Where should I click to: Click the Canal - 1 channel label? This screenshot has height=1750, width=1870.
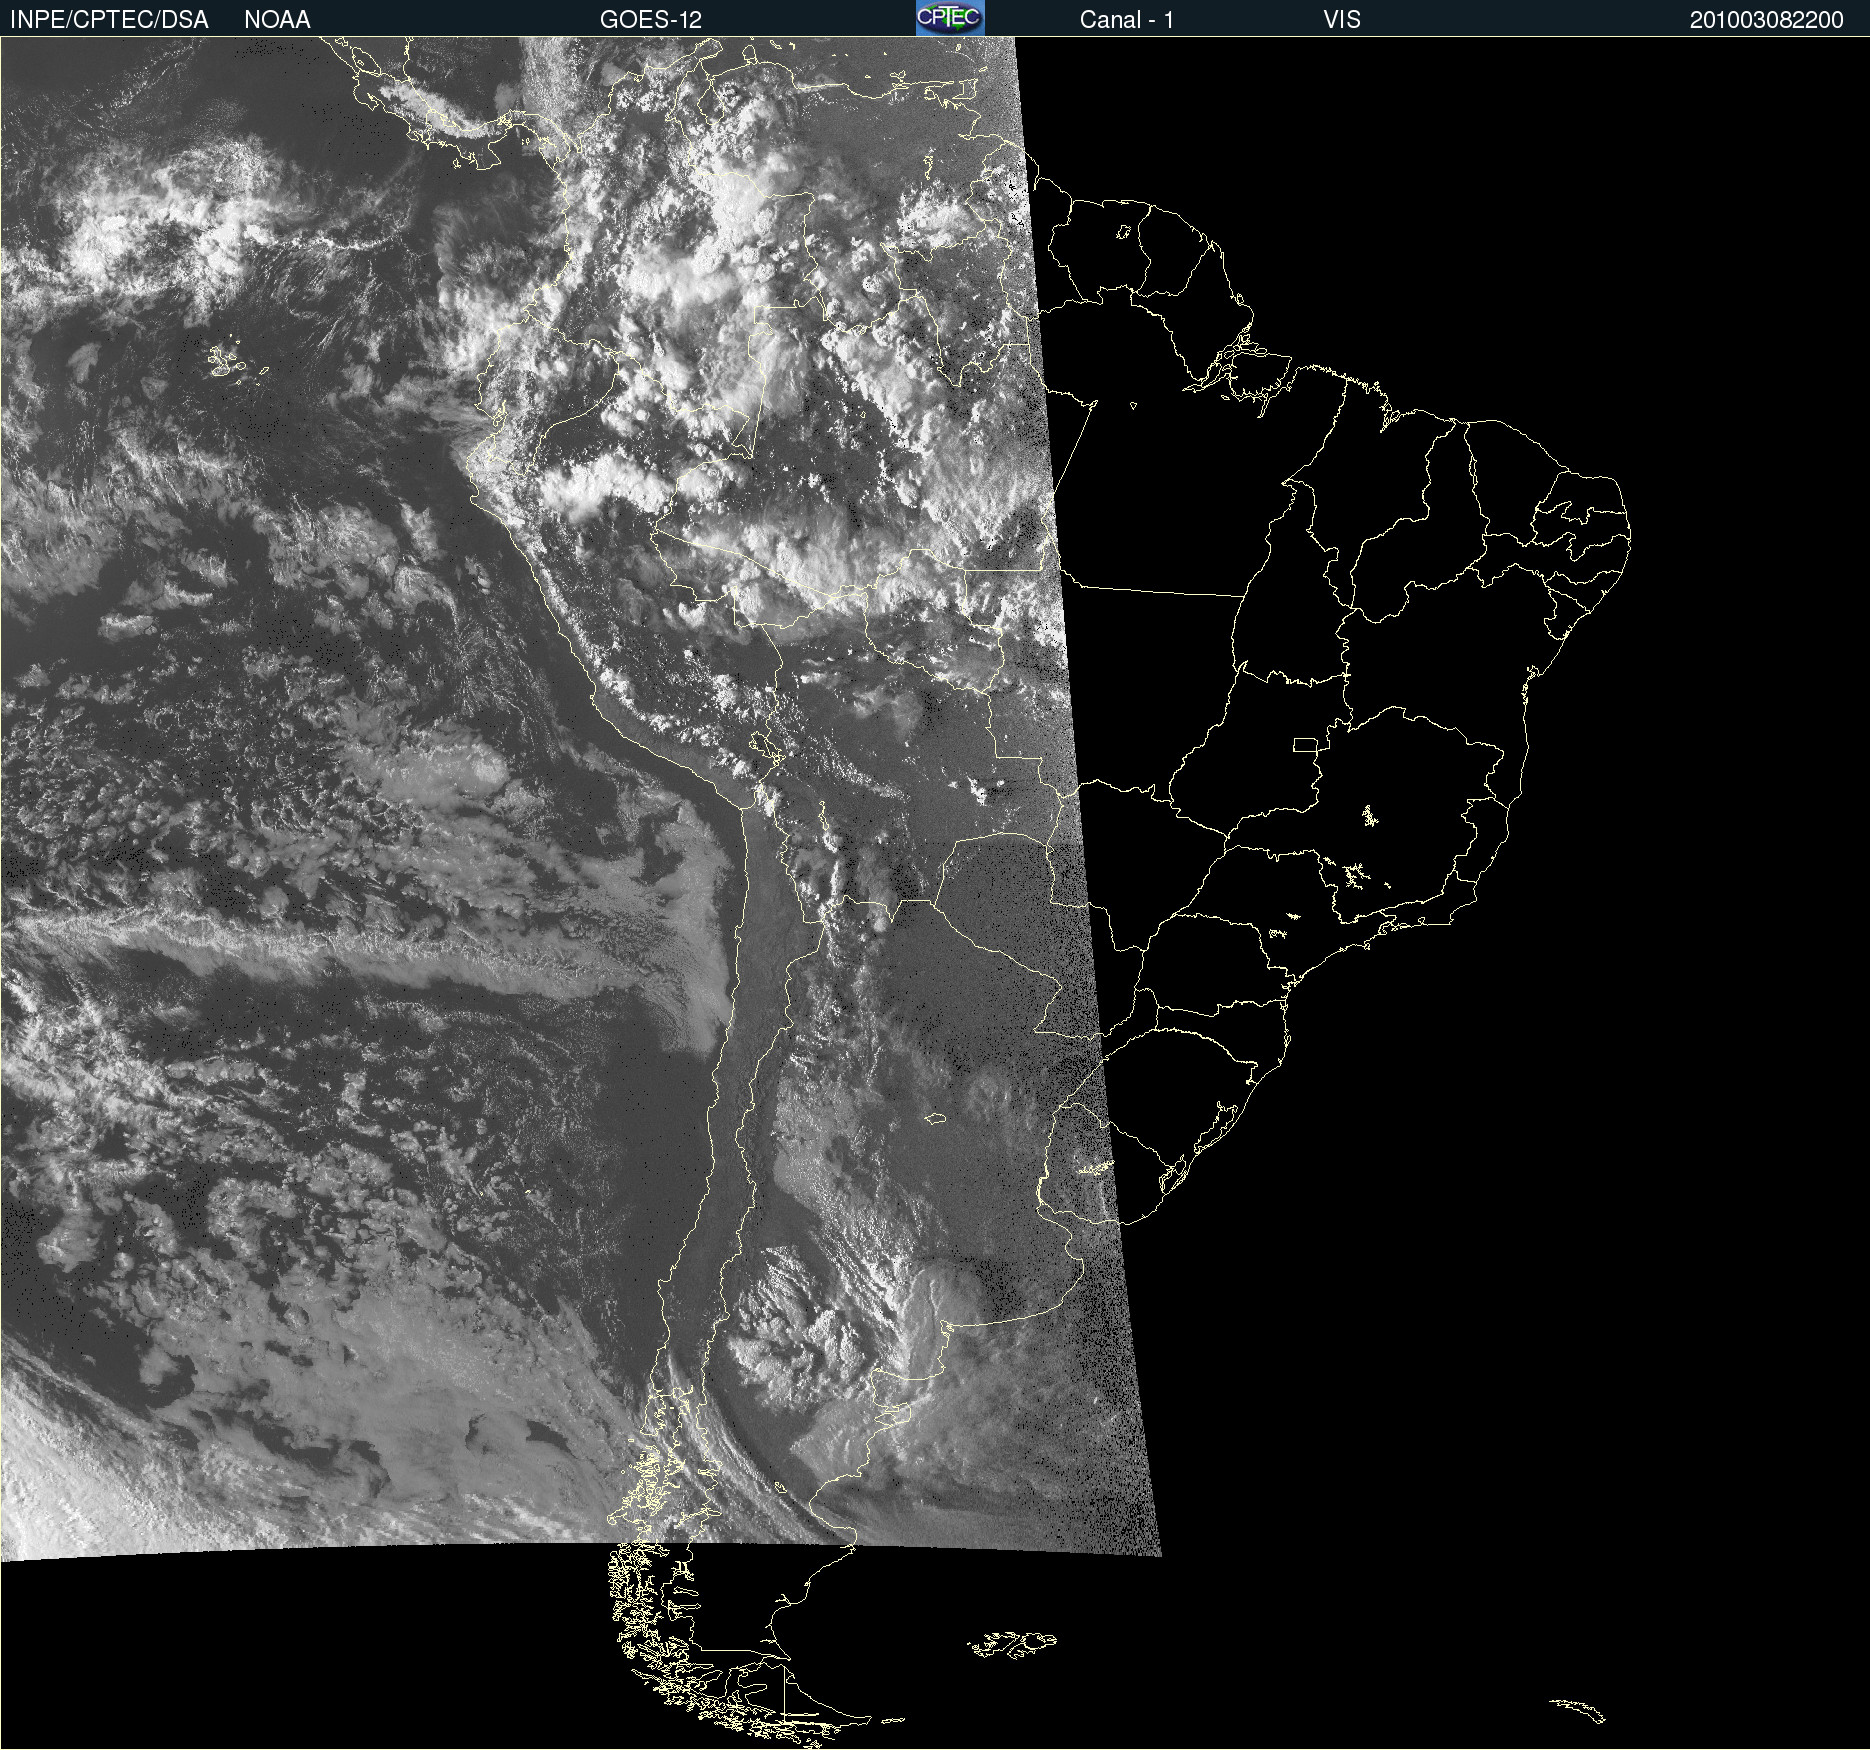[x=1127, y=20]
